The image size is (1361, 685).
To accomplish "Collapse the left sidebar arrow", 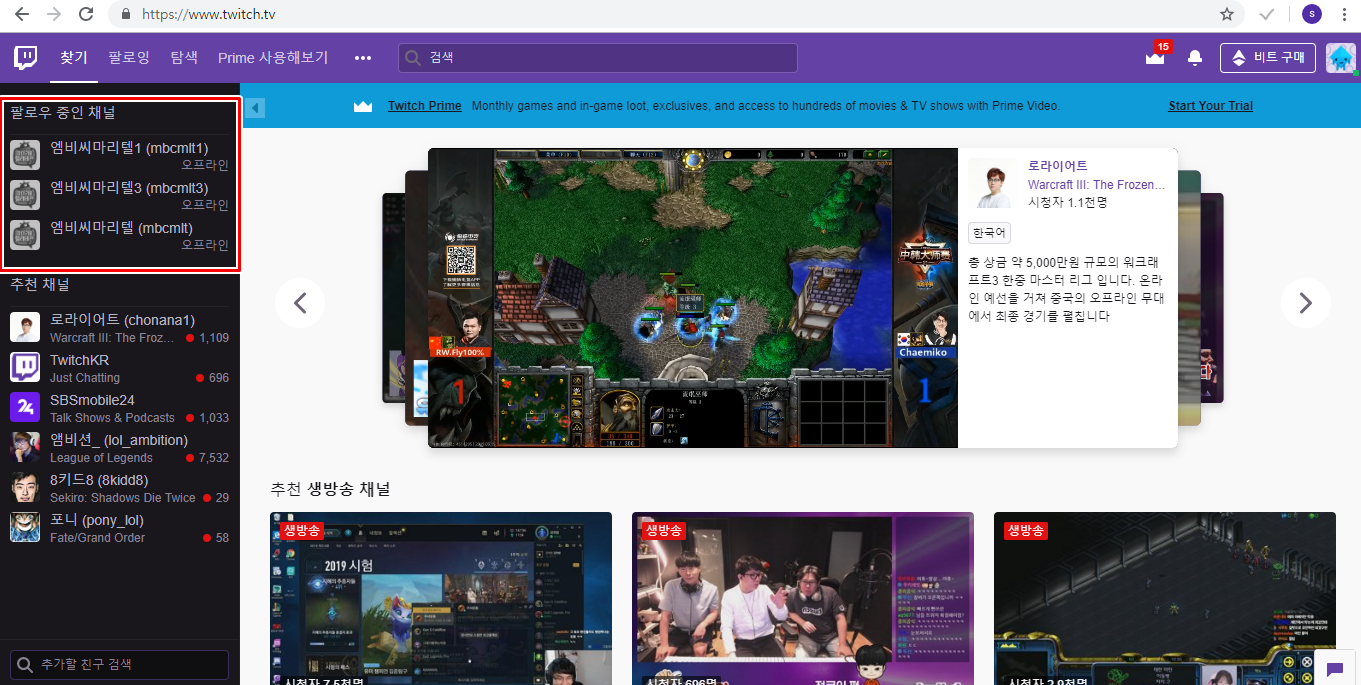I will tap(254, 107).
